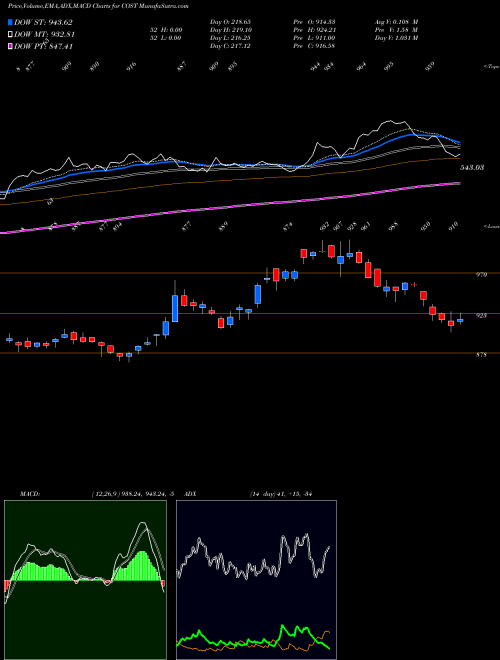Click the Pre H: 924.21 value

(x=314, y=30)
